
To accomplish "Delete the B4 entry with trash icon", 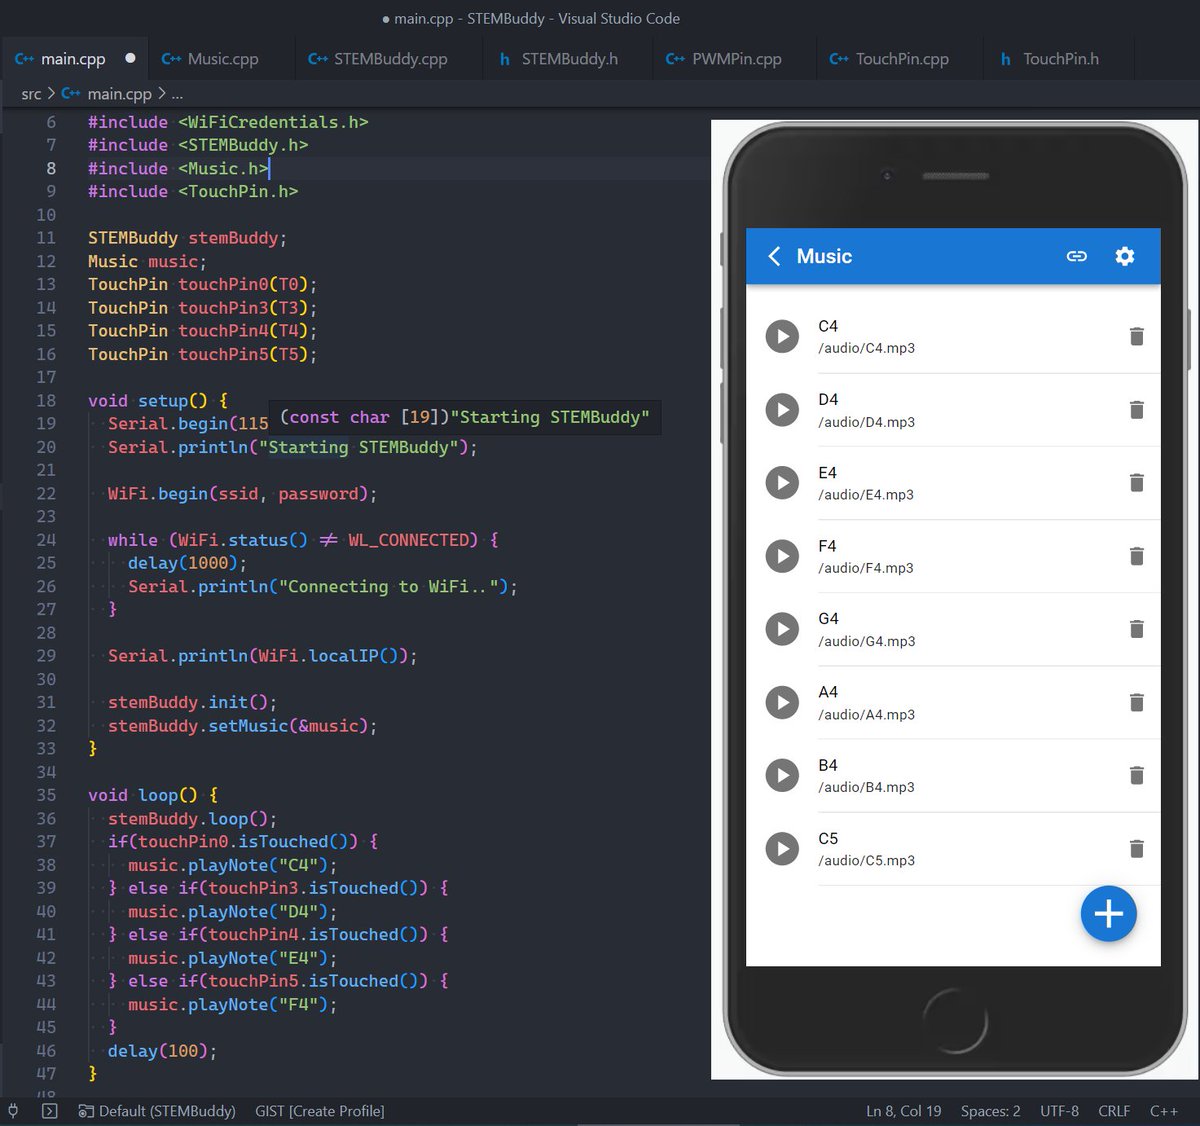I will pyautogui.click(x=1136, y=775).
